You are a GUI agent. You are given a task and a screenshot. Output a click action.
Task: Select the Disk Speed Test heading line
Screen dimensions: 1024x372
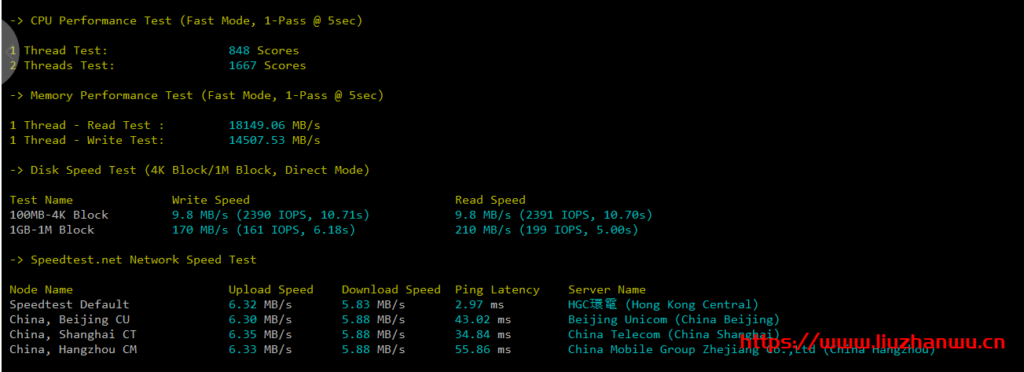[x=189, y=170]
